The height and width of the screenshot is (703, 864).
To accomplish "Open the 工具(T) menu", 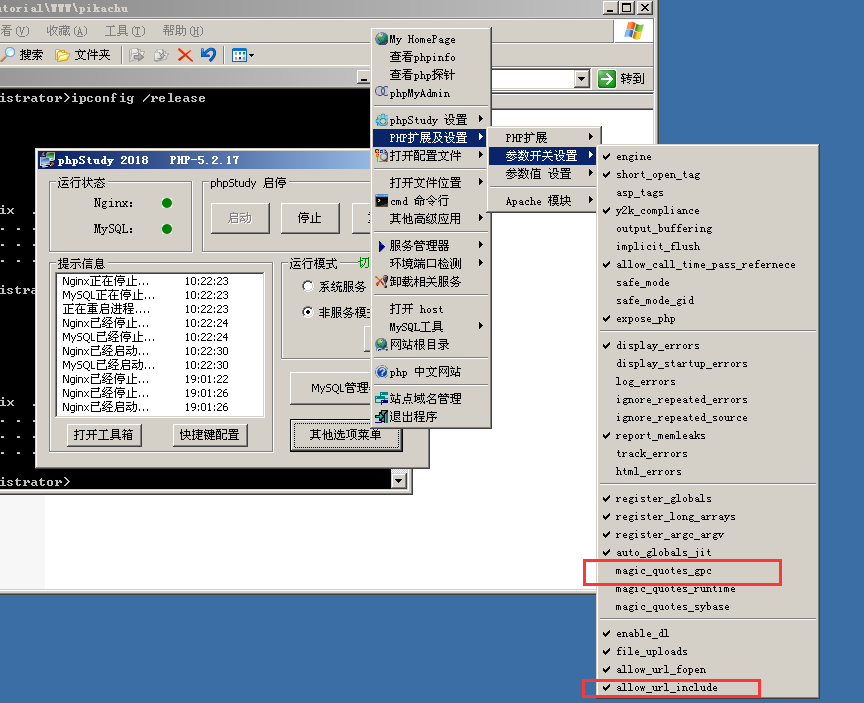I will (124, 31).
